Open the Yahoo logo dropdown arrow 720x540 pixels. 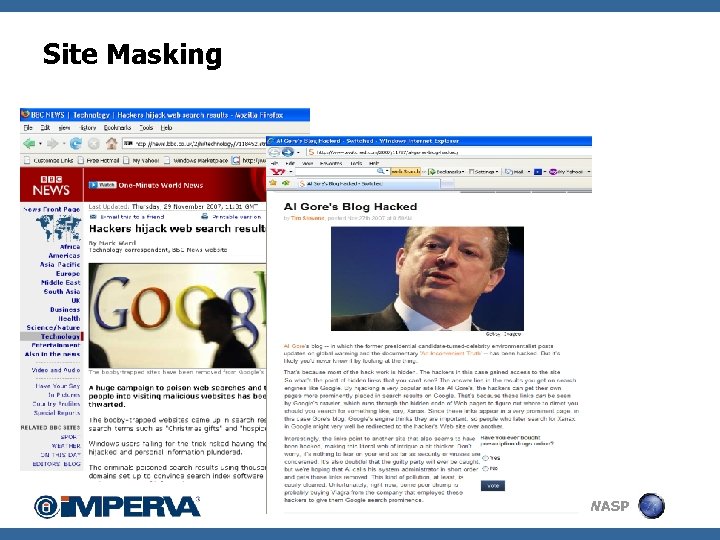point(291,172)
